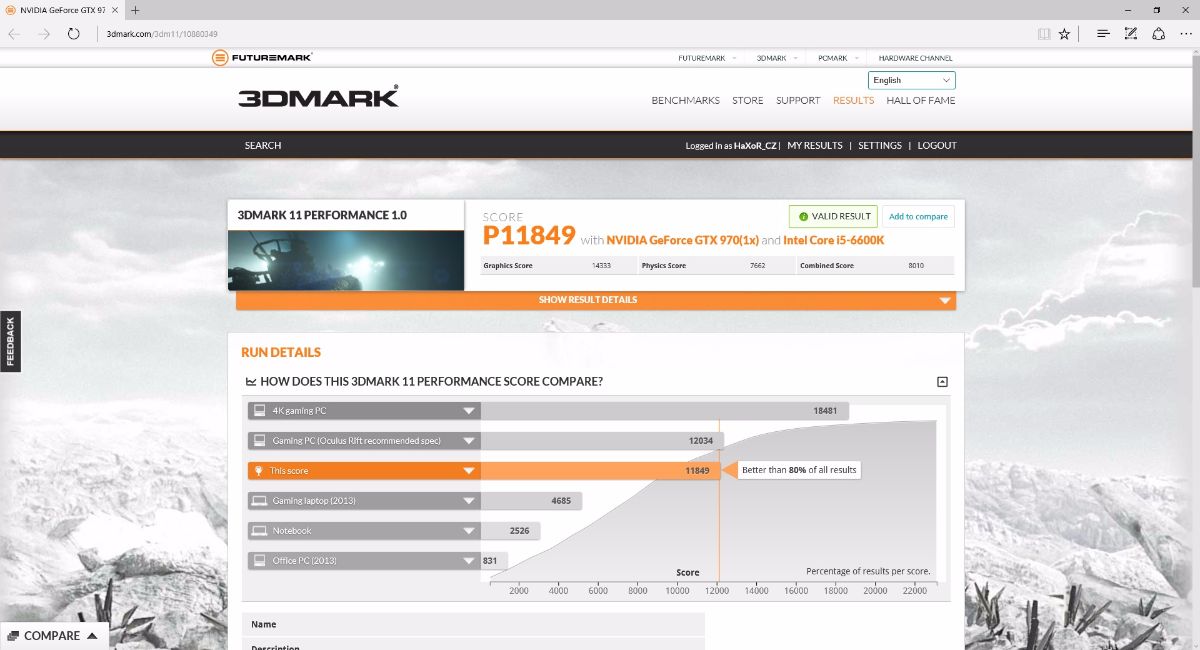Expand Show Result Details bar
Image resolution: width=1200 pixels, height=650 pixels.
[x=595, y=300]
